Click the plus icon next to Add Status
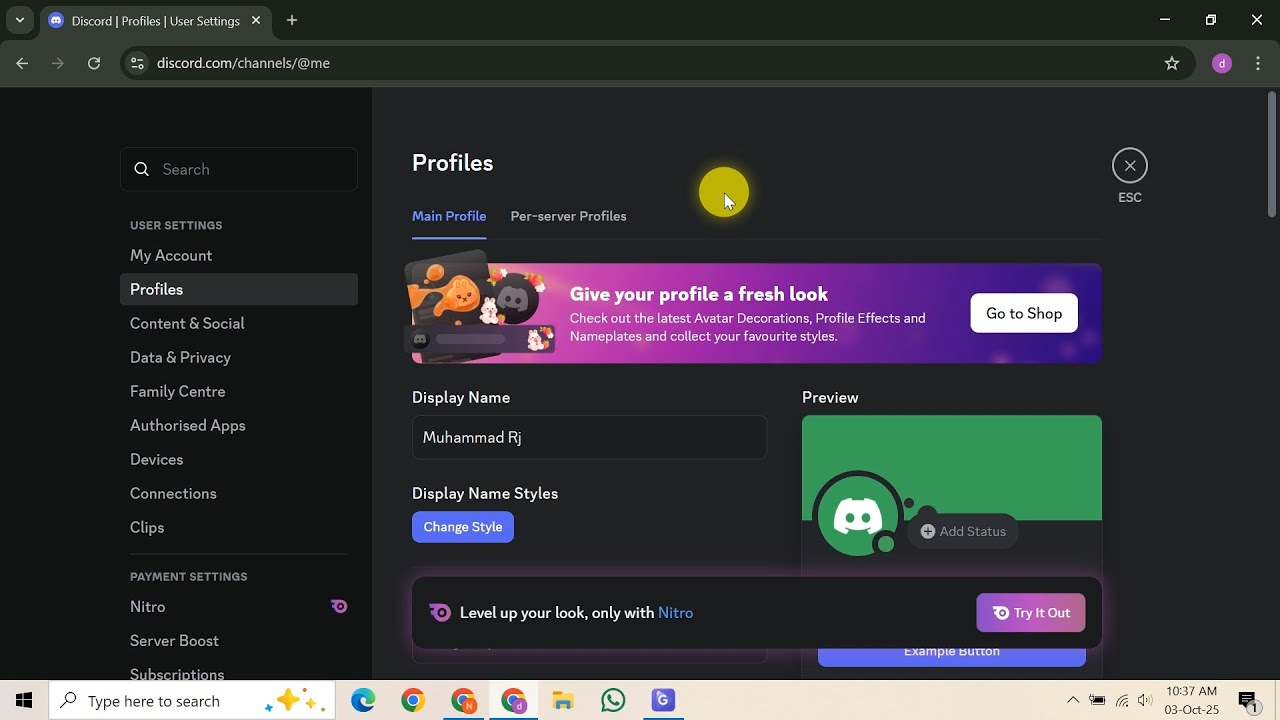The height and width of the screenshot is (720, 1280). click(928, 531)
